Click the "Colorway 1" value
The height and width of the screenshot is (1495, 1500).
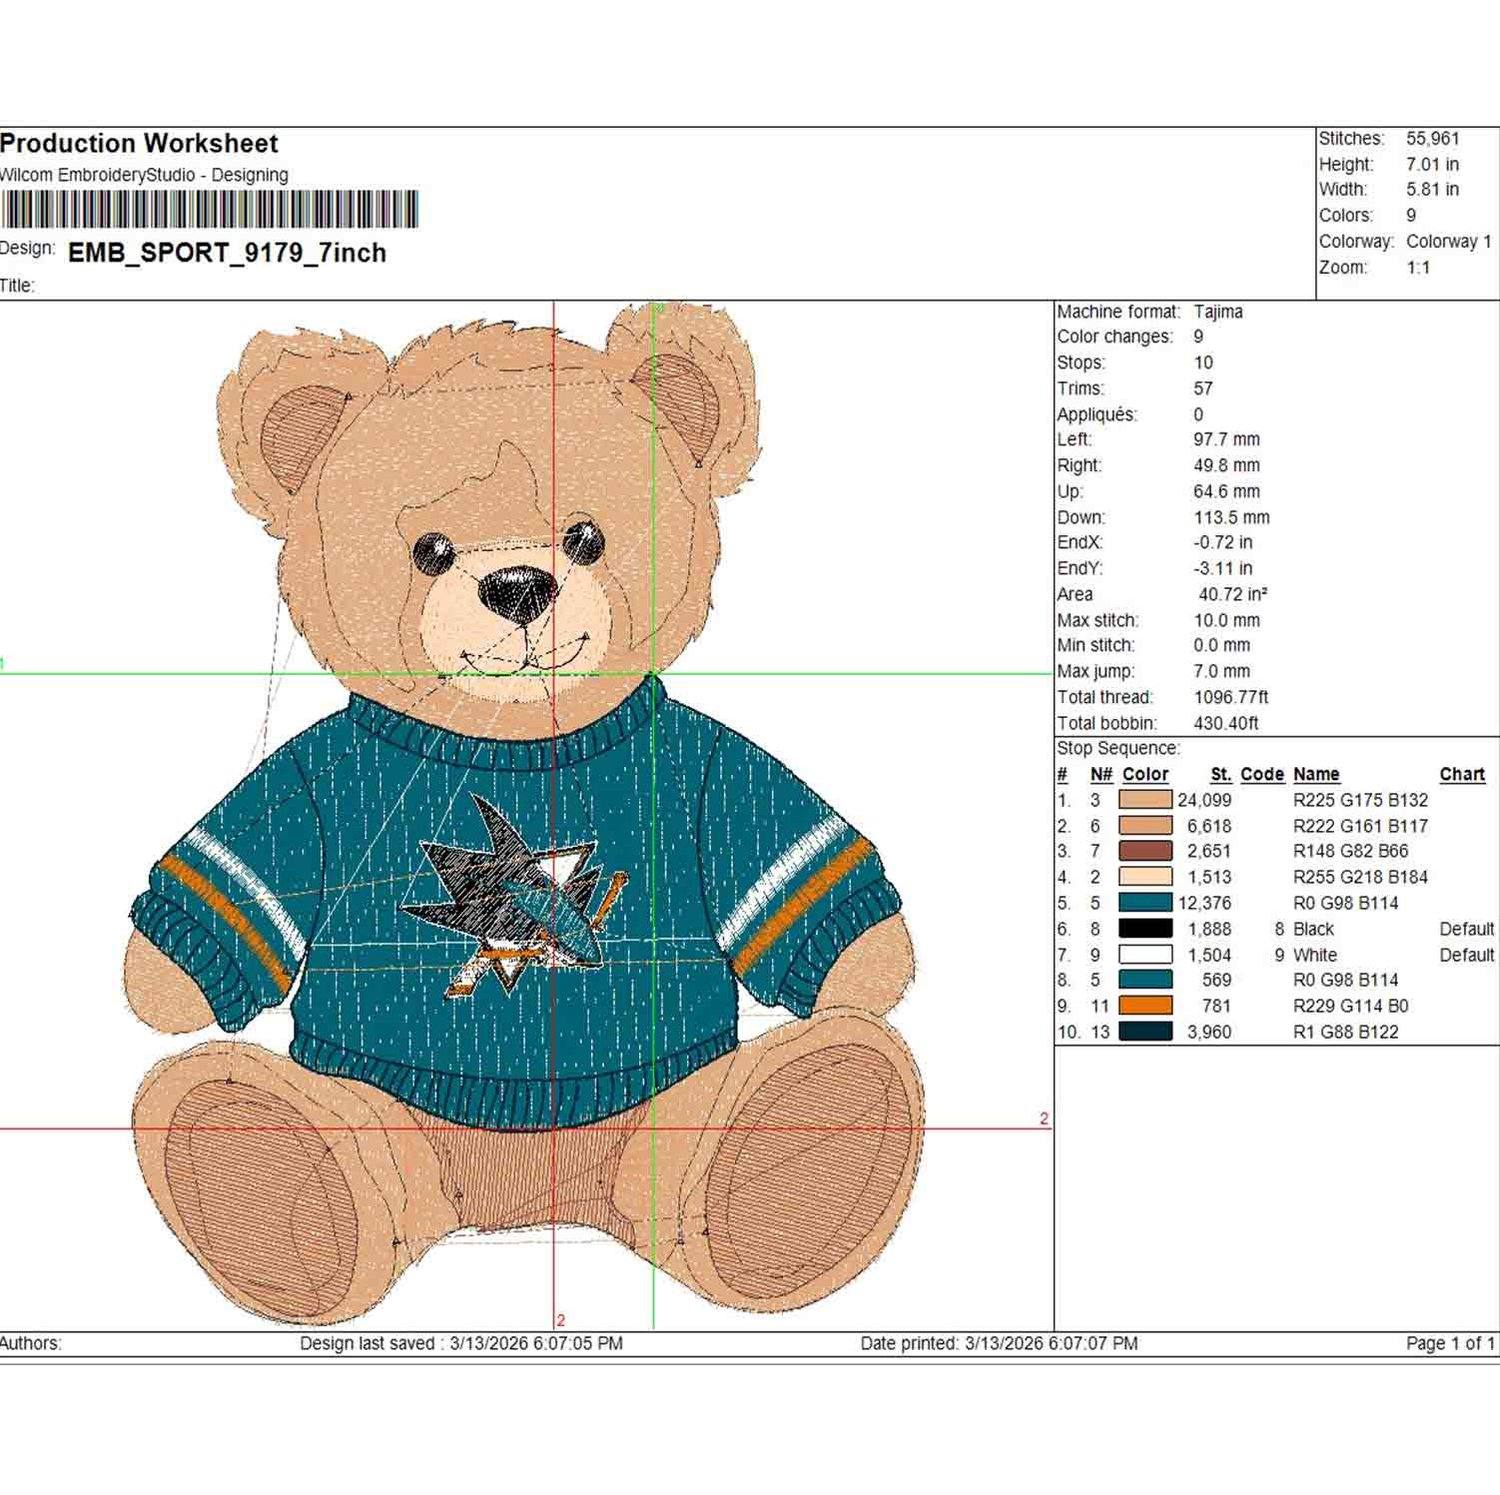pyautogui.click(x=1449, y=242)
